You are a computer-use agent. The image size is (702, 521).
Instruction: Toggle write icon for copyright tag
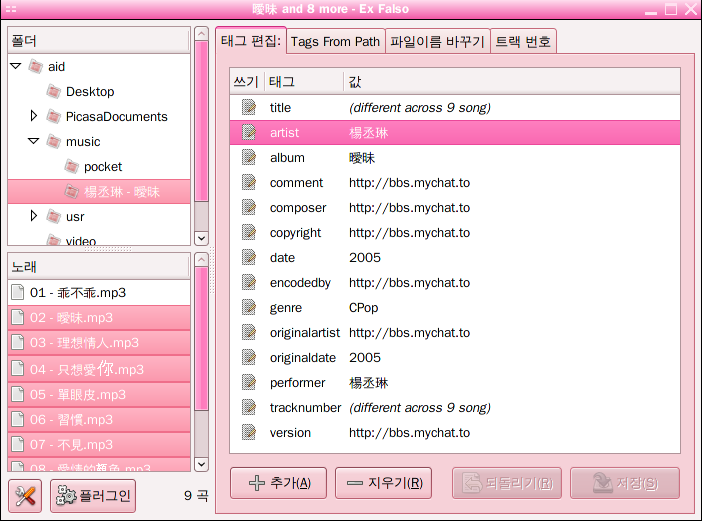click(248, 233)
